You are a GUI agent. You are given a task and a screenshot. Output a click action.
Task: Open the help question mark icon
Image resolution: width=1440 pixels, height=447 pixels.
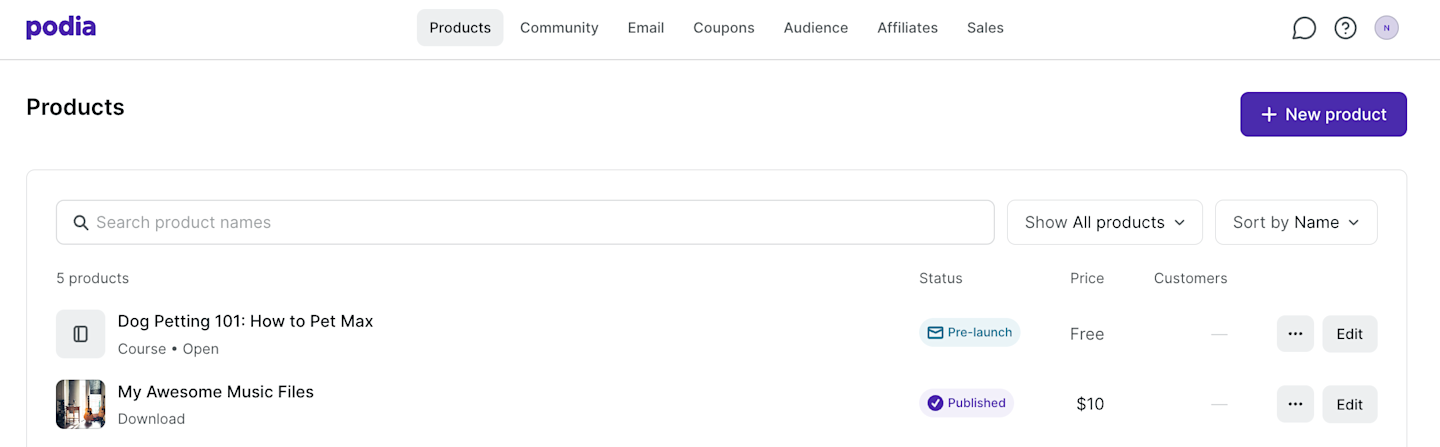(1346, 28)
